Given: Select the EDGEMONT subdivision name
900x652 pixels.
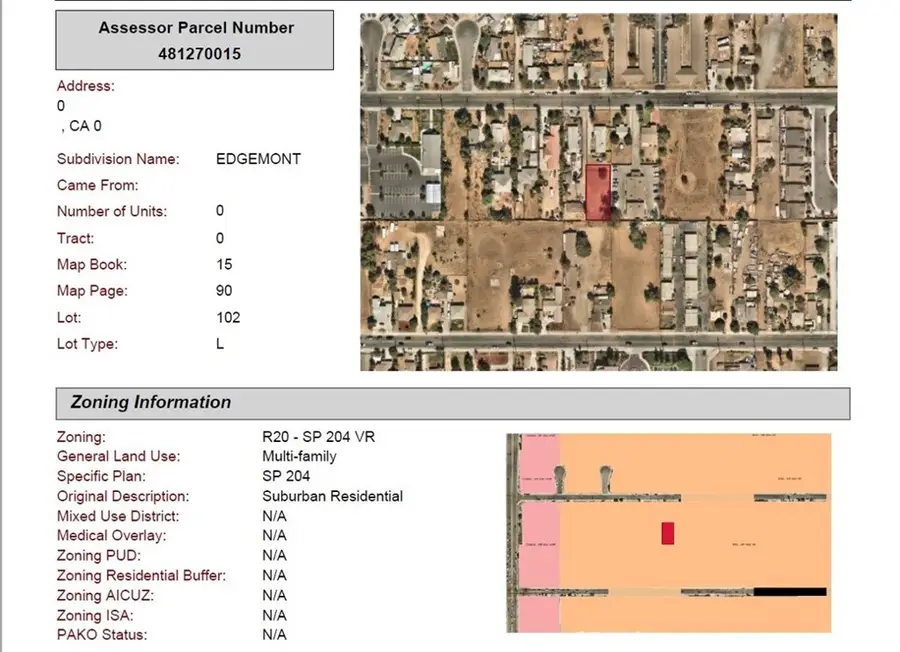Looking at the screenshot, I should (x=258, y=158).
